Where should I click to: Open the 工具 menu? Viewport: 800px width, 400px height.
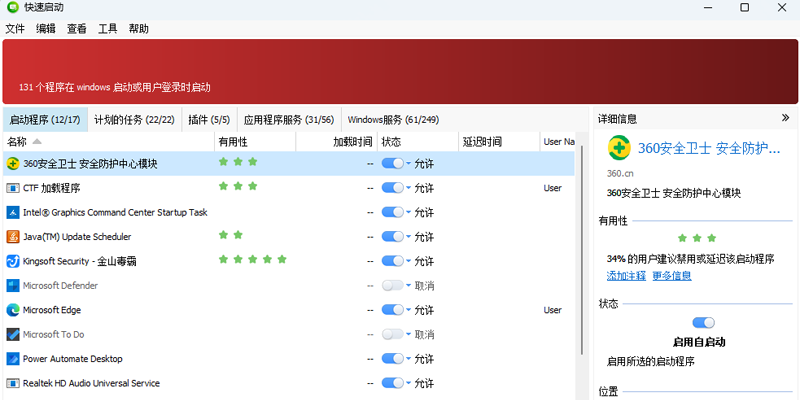pos(108,29)
